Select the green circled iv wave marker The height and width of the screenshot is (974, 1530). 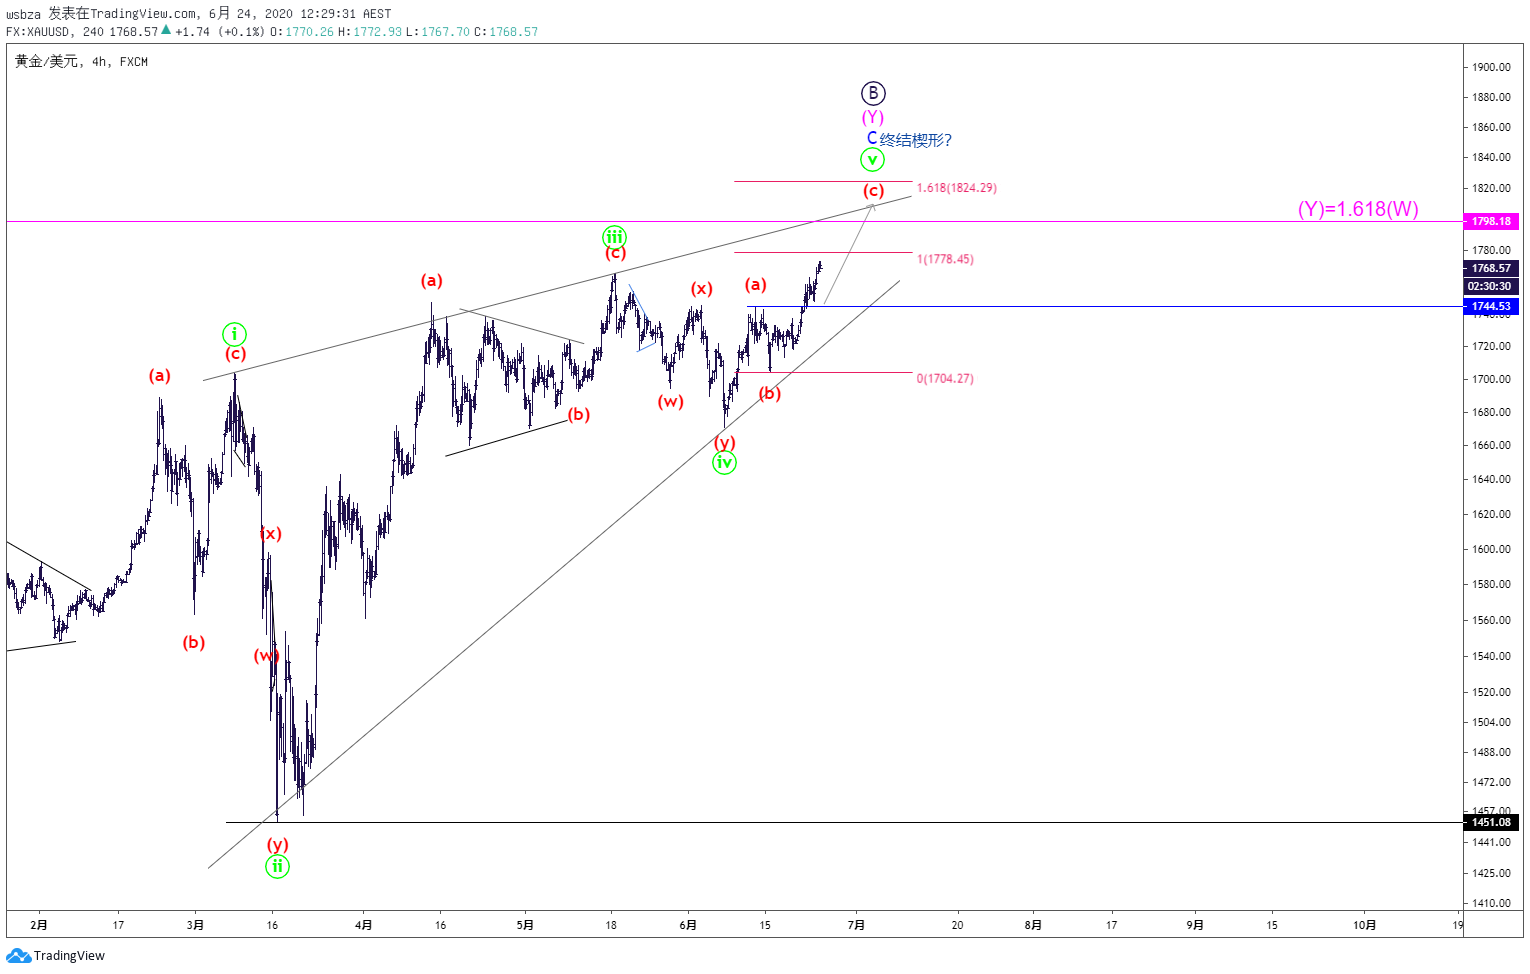tap(724, 463)
